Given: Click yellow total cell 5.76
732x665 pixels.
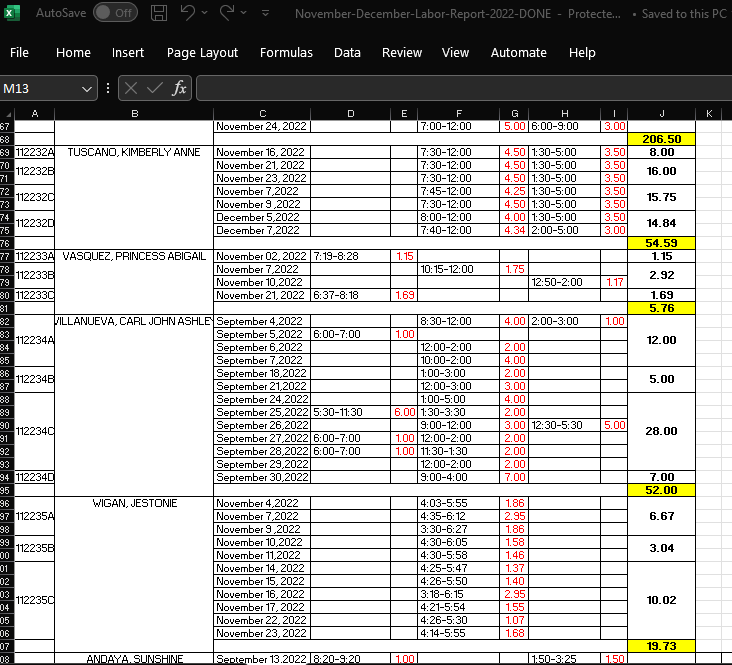Looking at the screenshot, I should [x=662, y=308].
